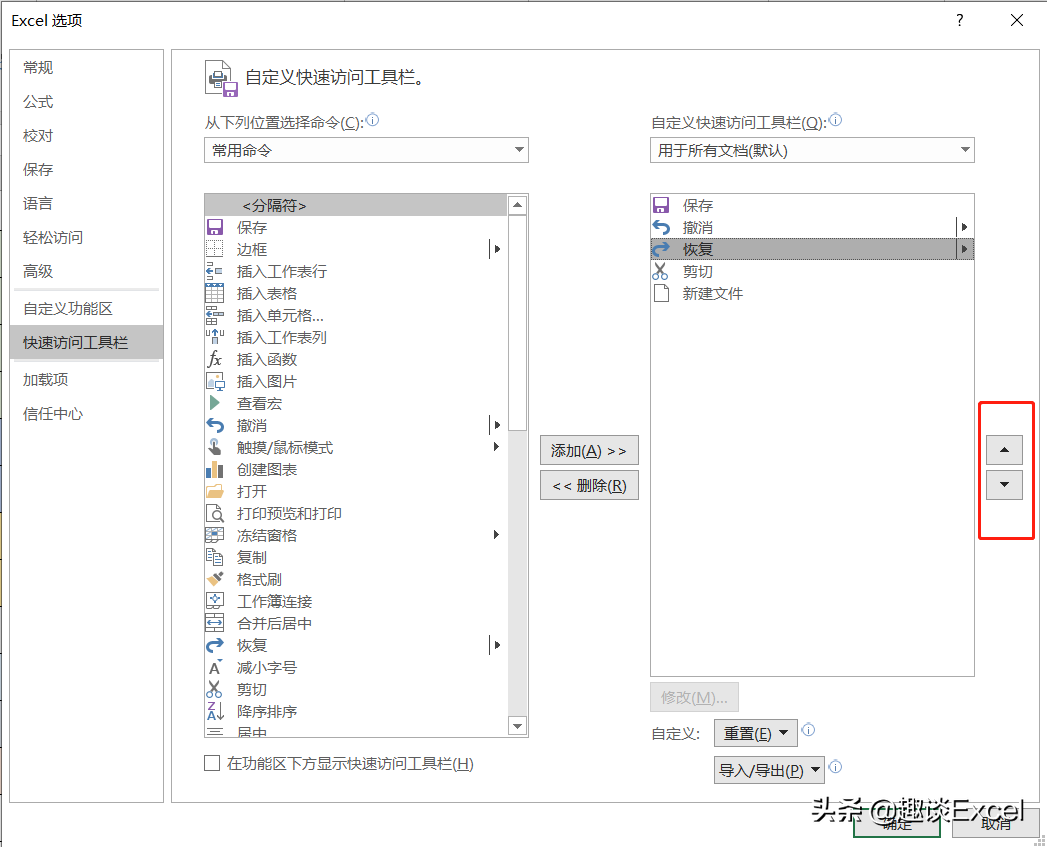
Task: Expand the 触摸/鼠标模式 submenu arrow
Action: pos(496,447)
